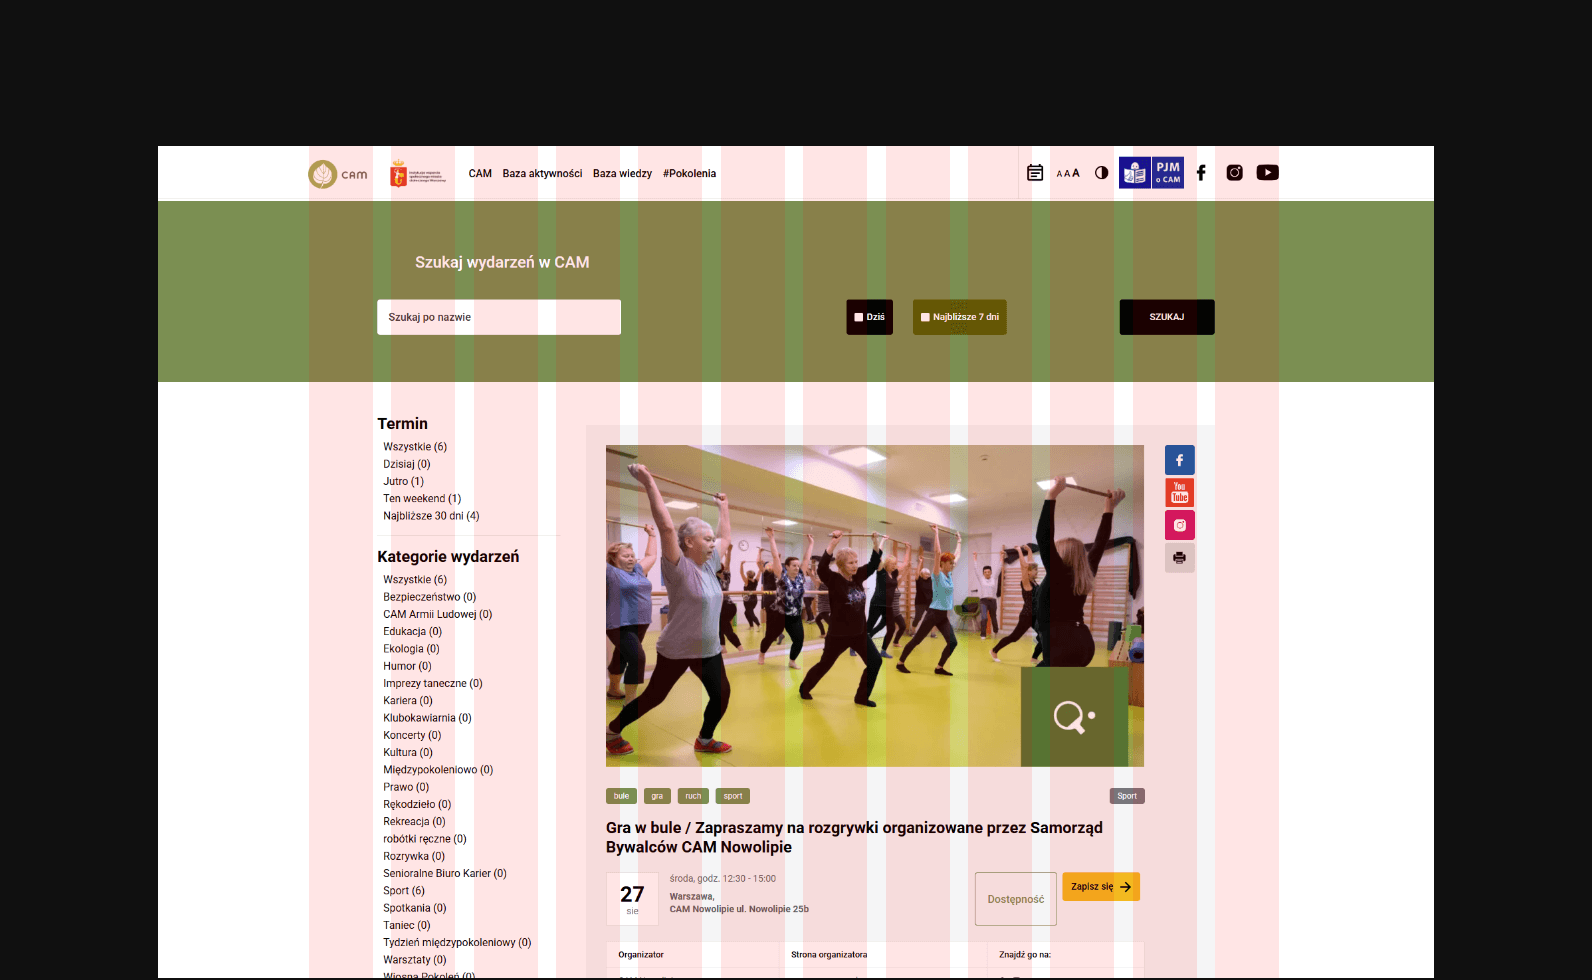Focus the Szukaj po nazwie field
The image size is (1592, 980).
click(x=498, y=317)
